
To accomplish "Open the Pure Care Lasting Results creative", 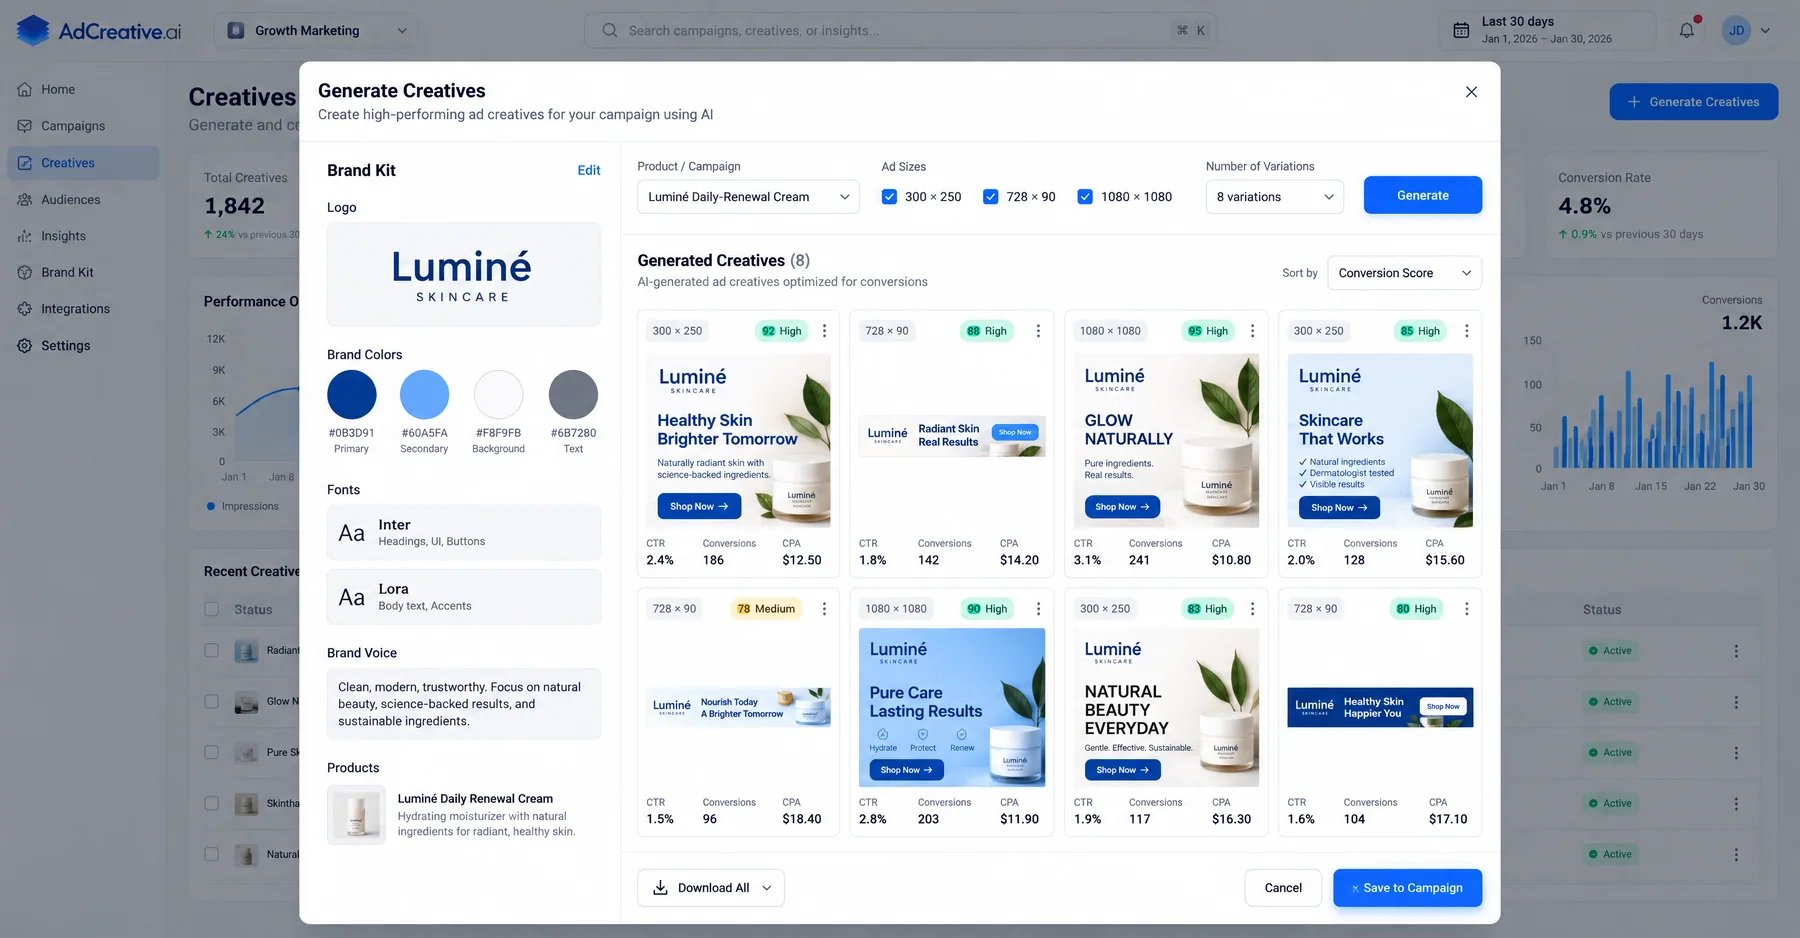I will (x=951, y=707).
